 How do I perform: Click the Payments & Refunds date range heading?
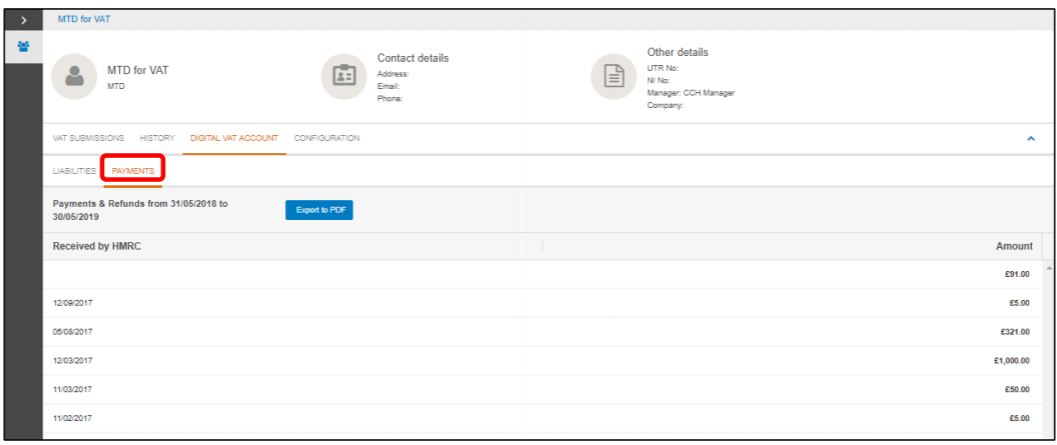[140, 209]
